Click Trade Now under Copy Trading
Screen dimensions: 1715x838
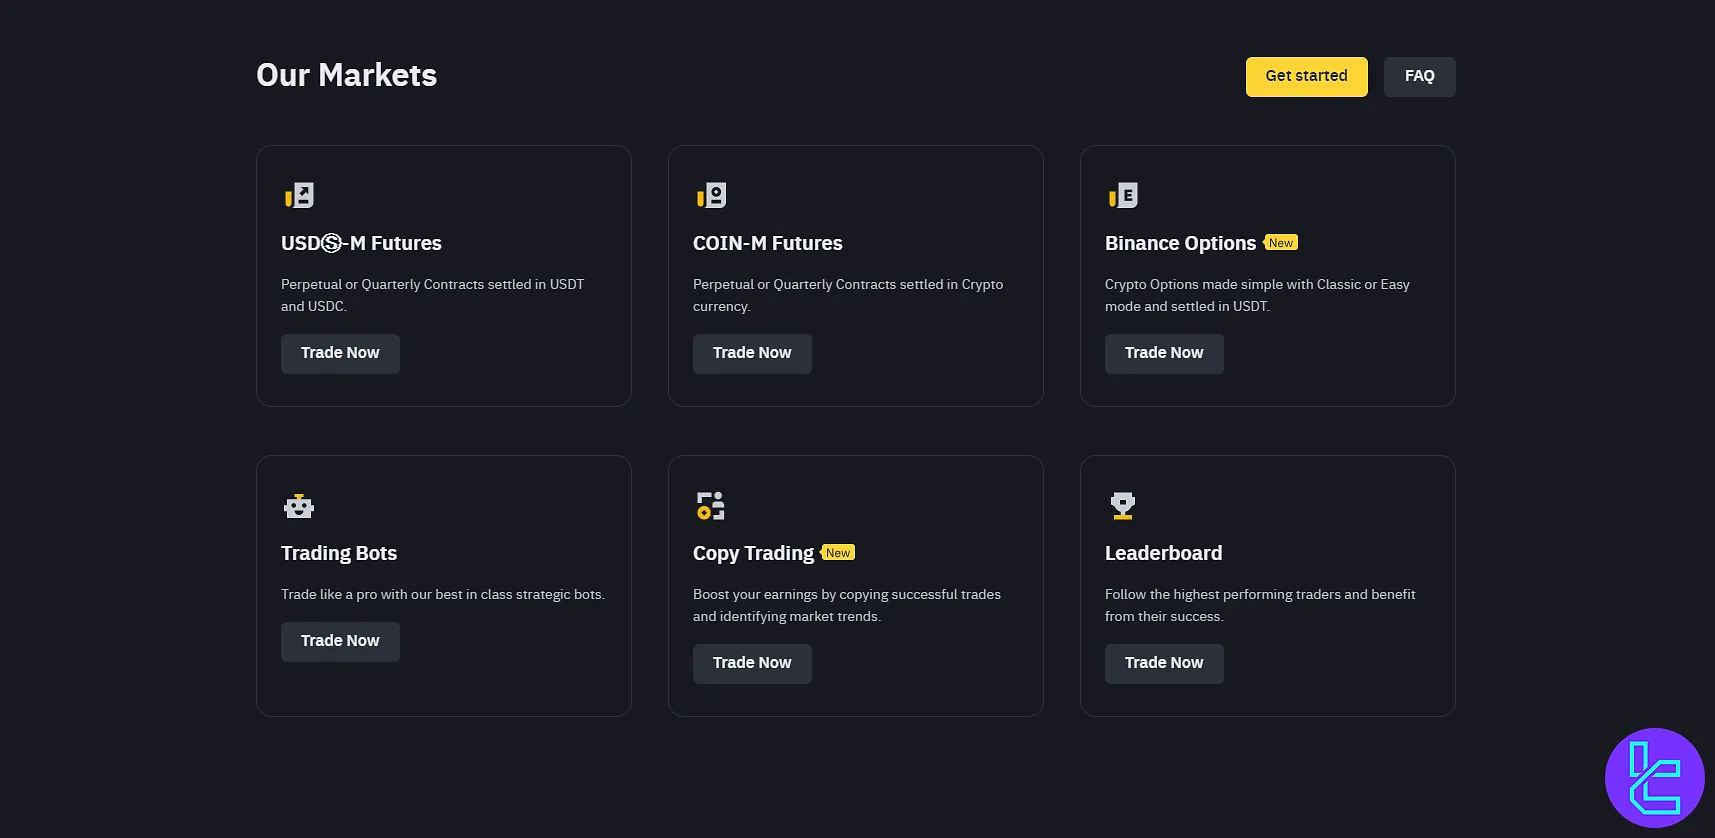[752, 664]
